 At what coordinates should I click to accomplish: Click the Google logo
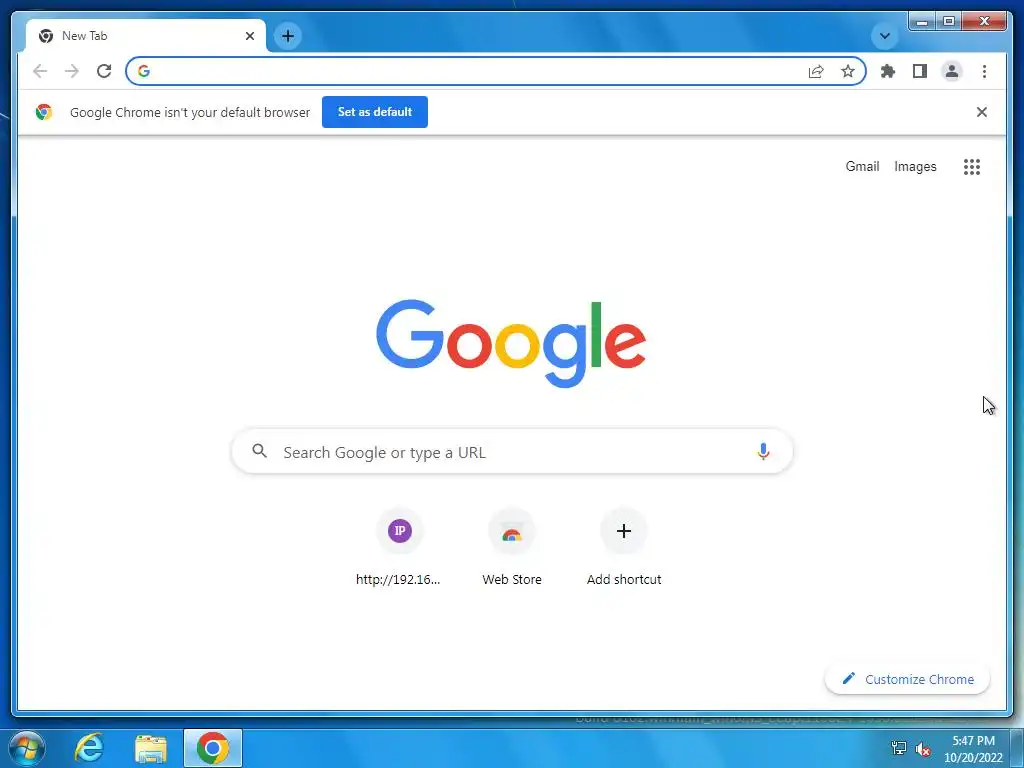click(511, 344)
